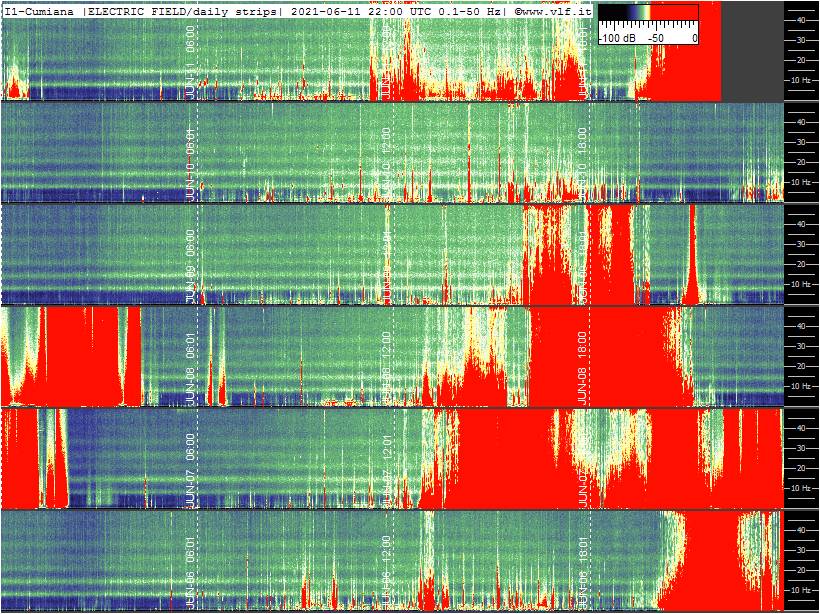The height and width of the screenshot is (614, 820).
Task: Click the gray no-data block in top strip
Action: click(x=753, y=51)
